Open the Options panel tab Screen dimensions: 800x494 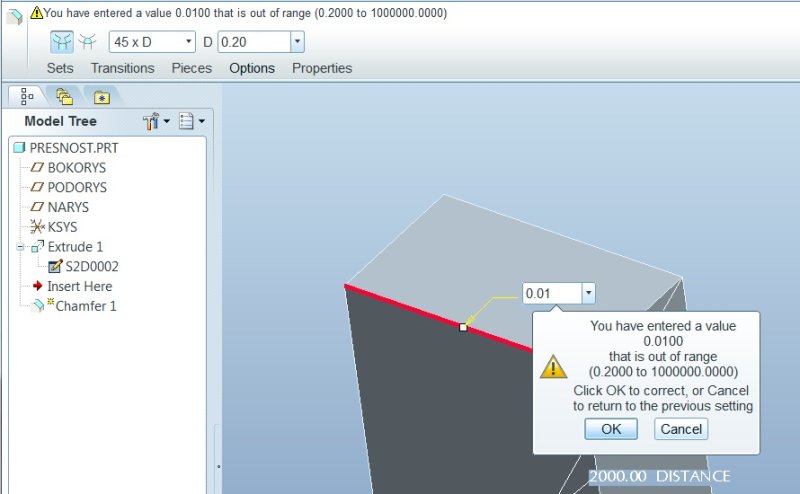pos(252,68)
